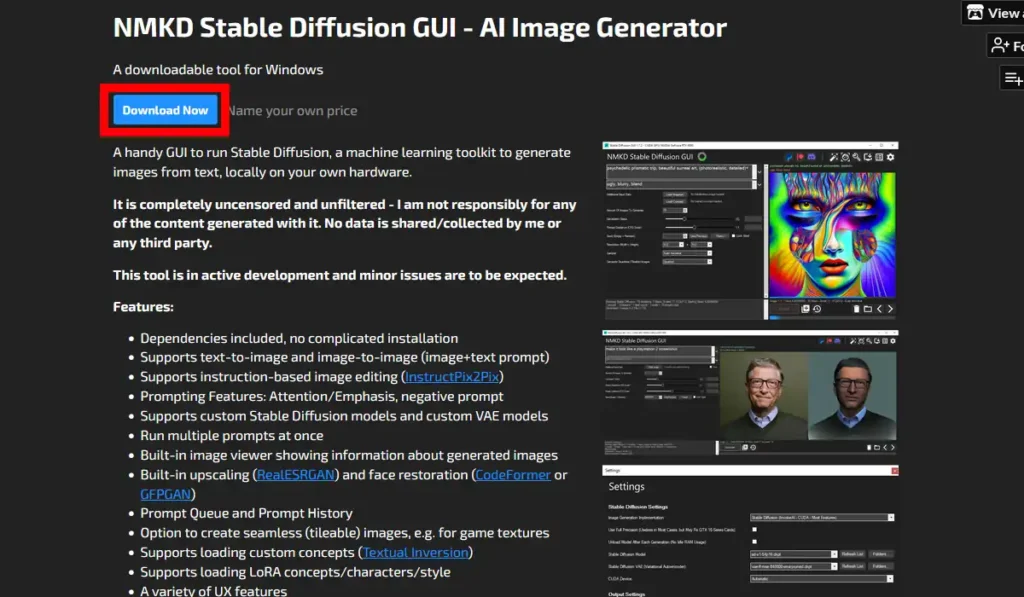Click the "Name your own price" text
This screenshot has height=597, width=1024.
[x=293, y=111]
